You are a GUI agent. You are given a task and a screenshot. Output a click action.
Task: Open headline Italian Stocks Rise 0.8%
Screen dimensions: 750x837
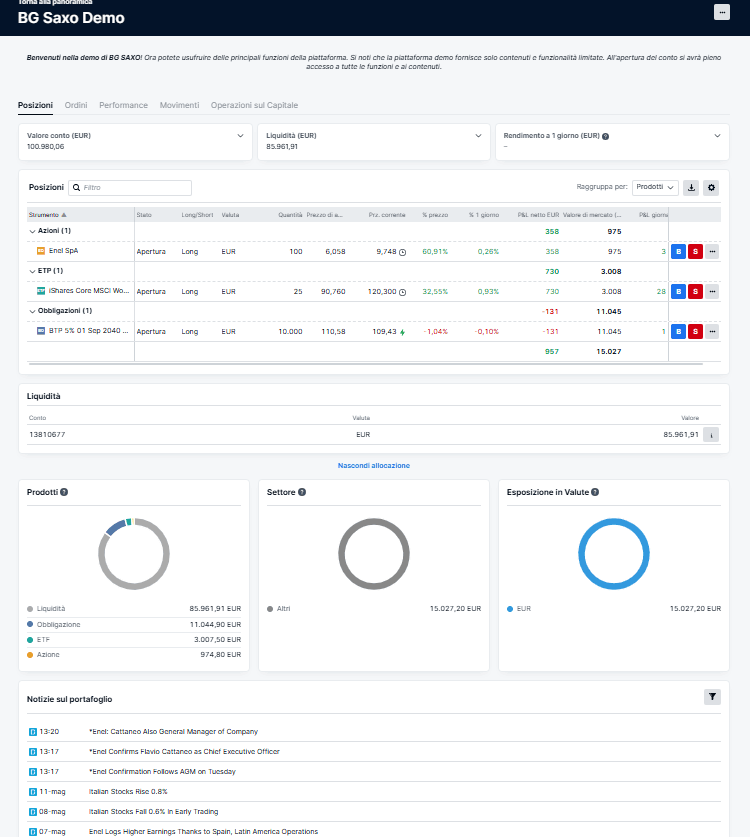point(128,792)
